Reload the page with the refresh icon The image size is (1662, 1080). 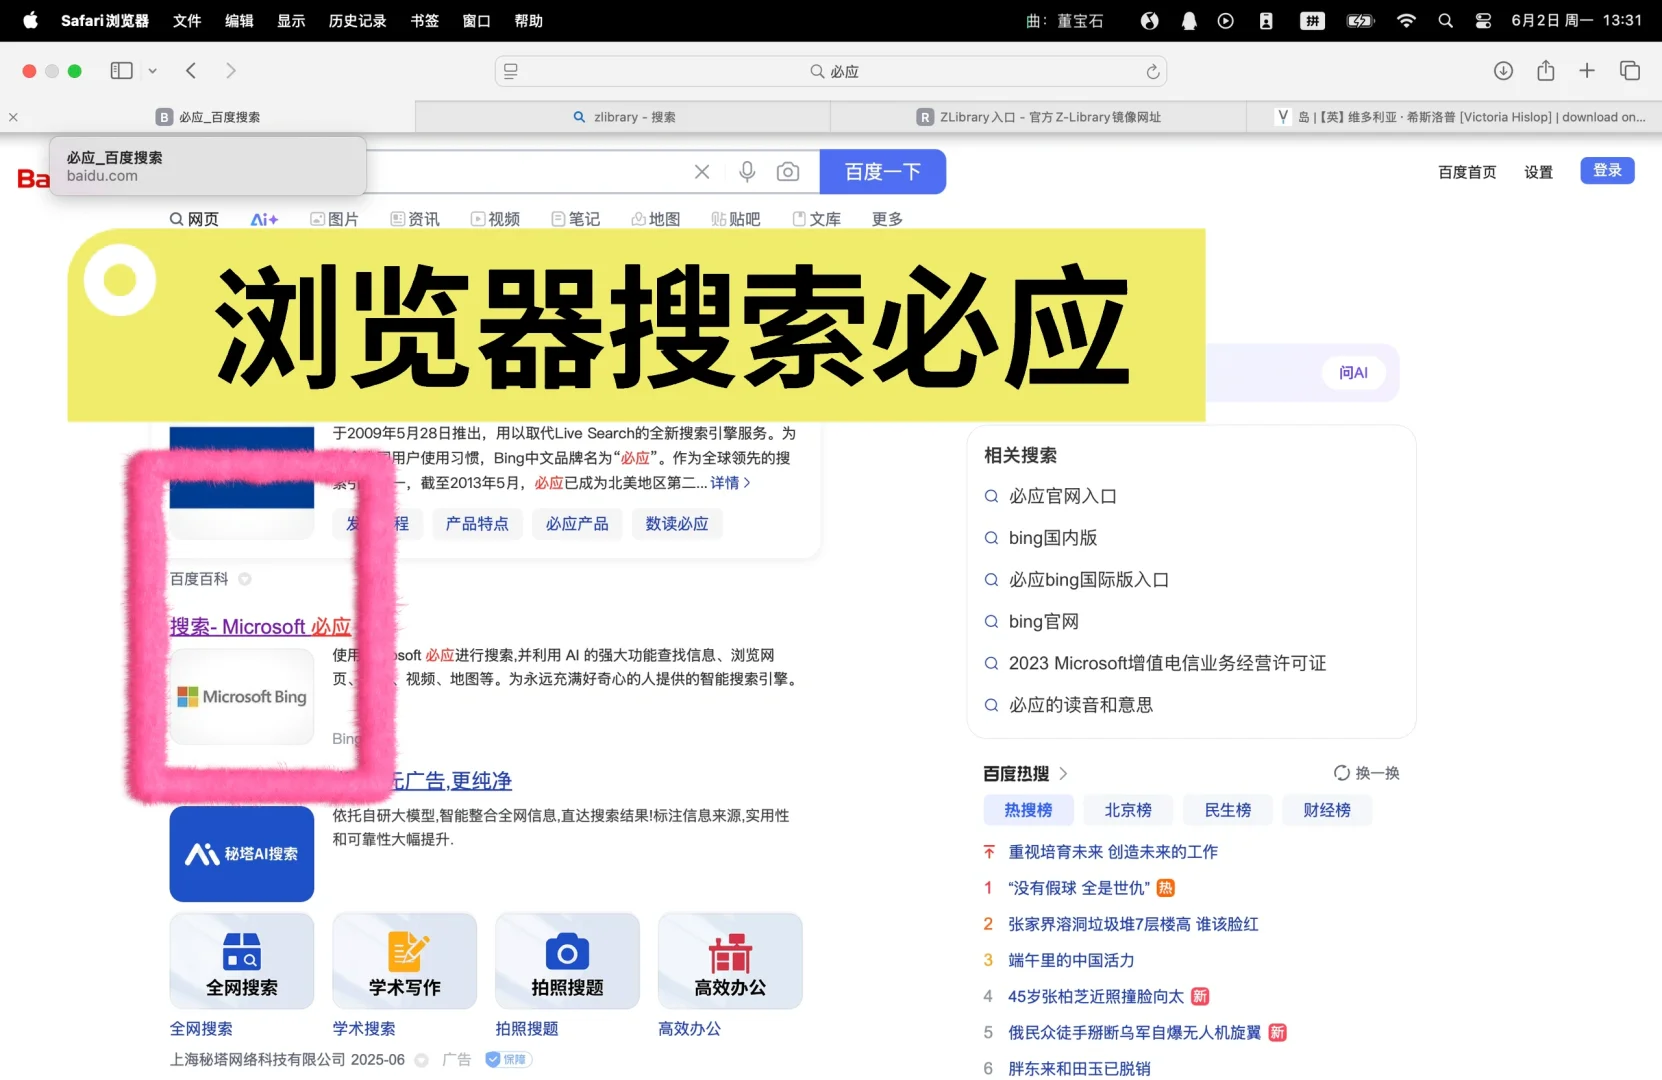pos(1152,71)
